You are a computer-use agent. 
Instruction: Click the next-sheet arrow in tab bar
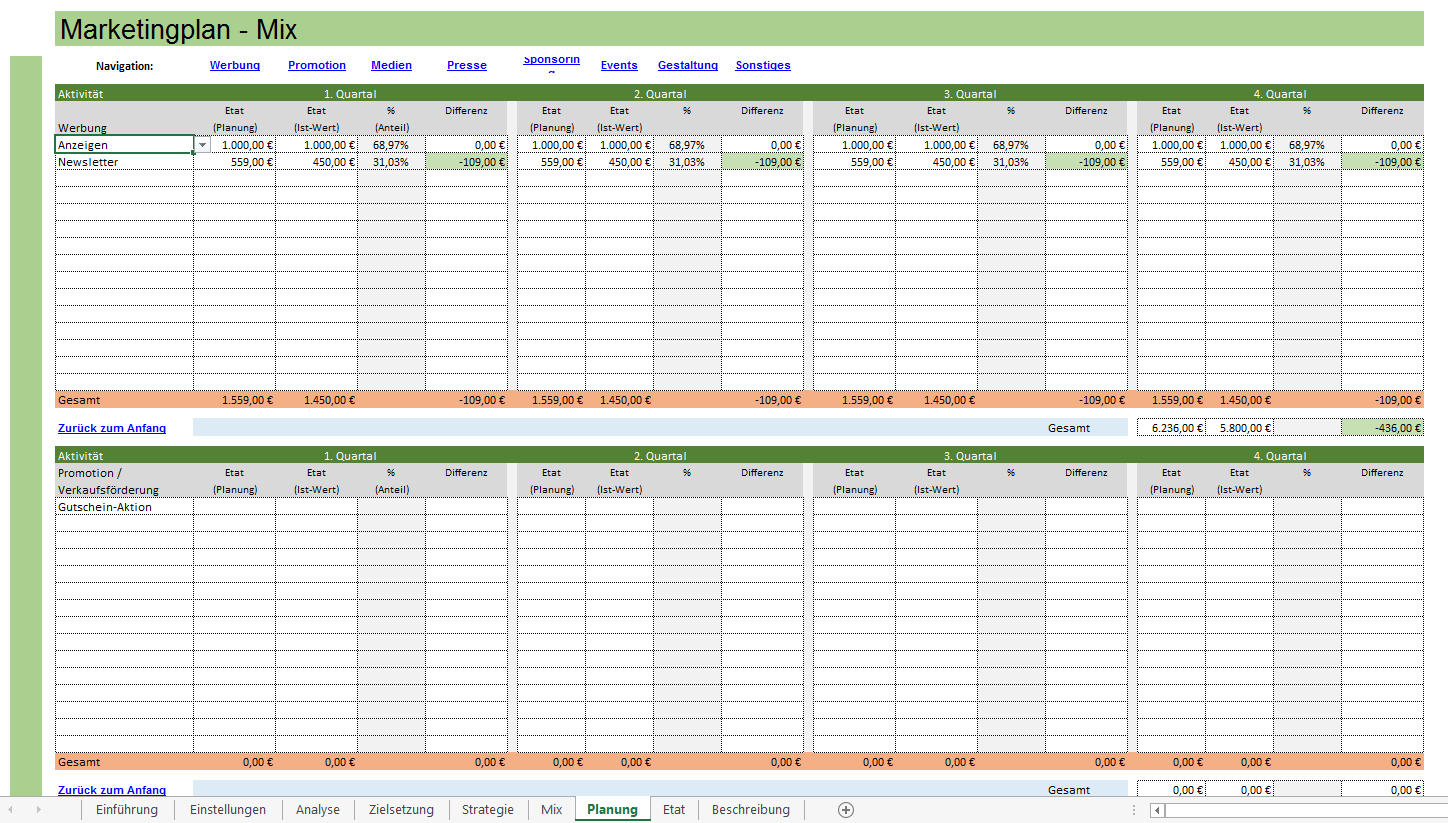(39, 810)
